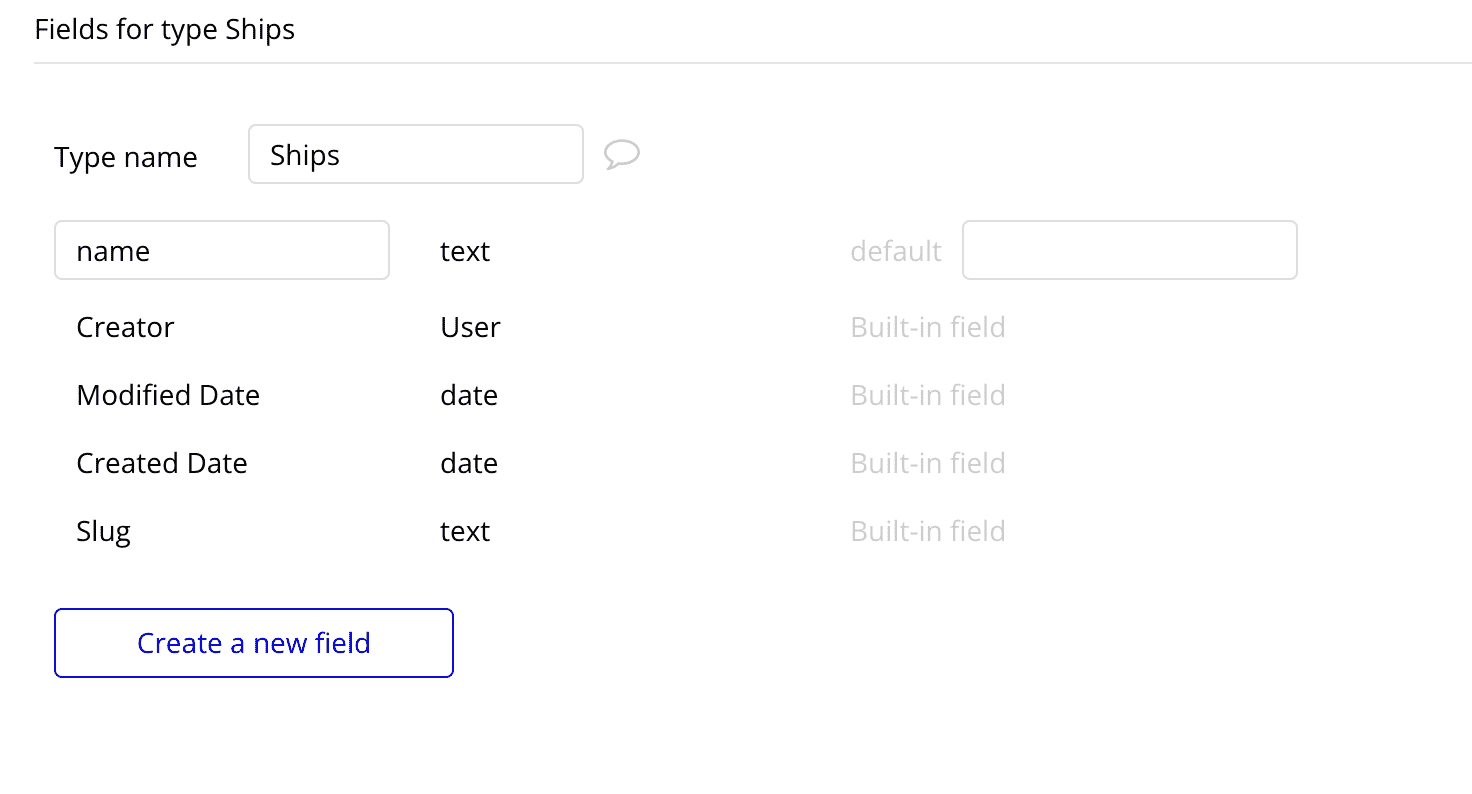Select the Creator field row label

(x=125, y=327)
